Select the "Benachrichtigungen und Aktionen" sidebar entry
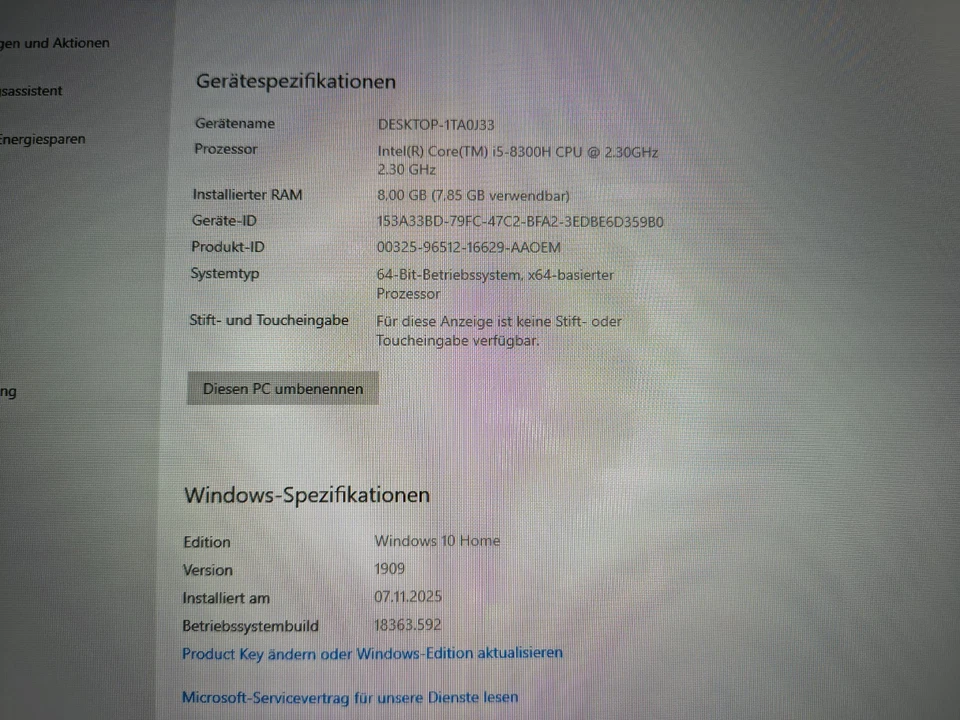 (x=54, y=43)
